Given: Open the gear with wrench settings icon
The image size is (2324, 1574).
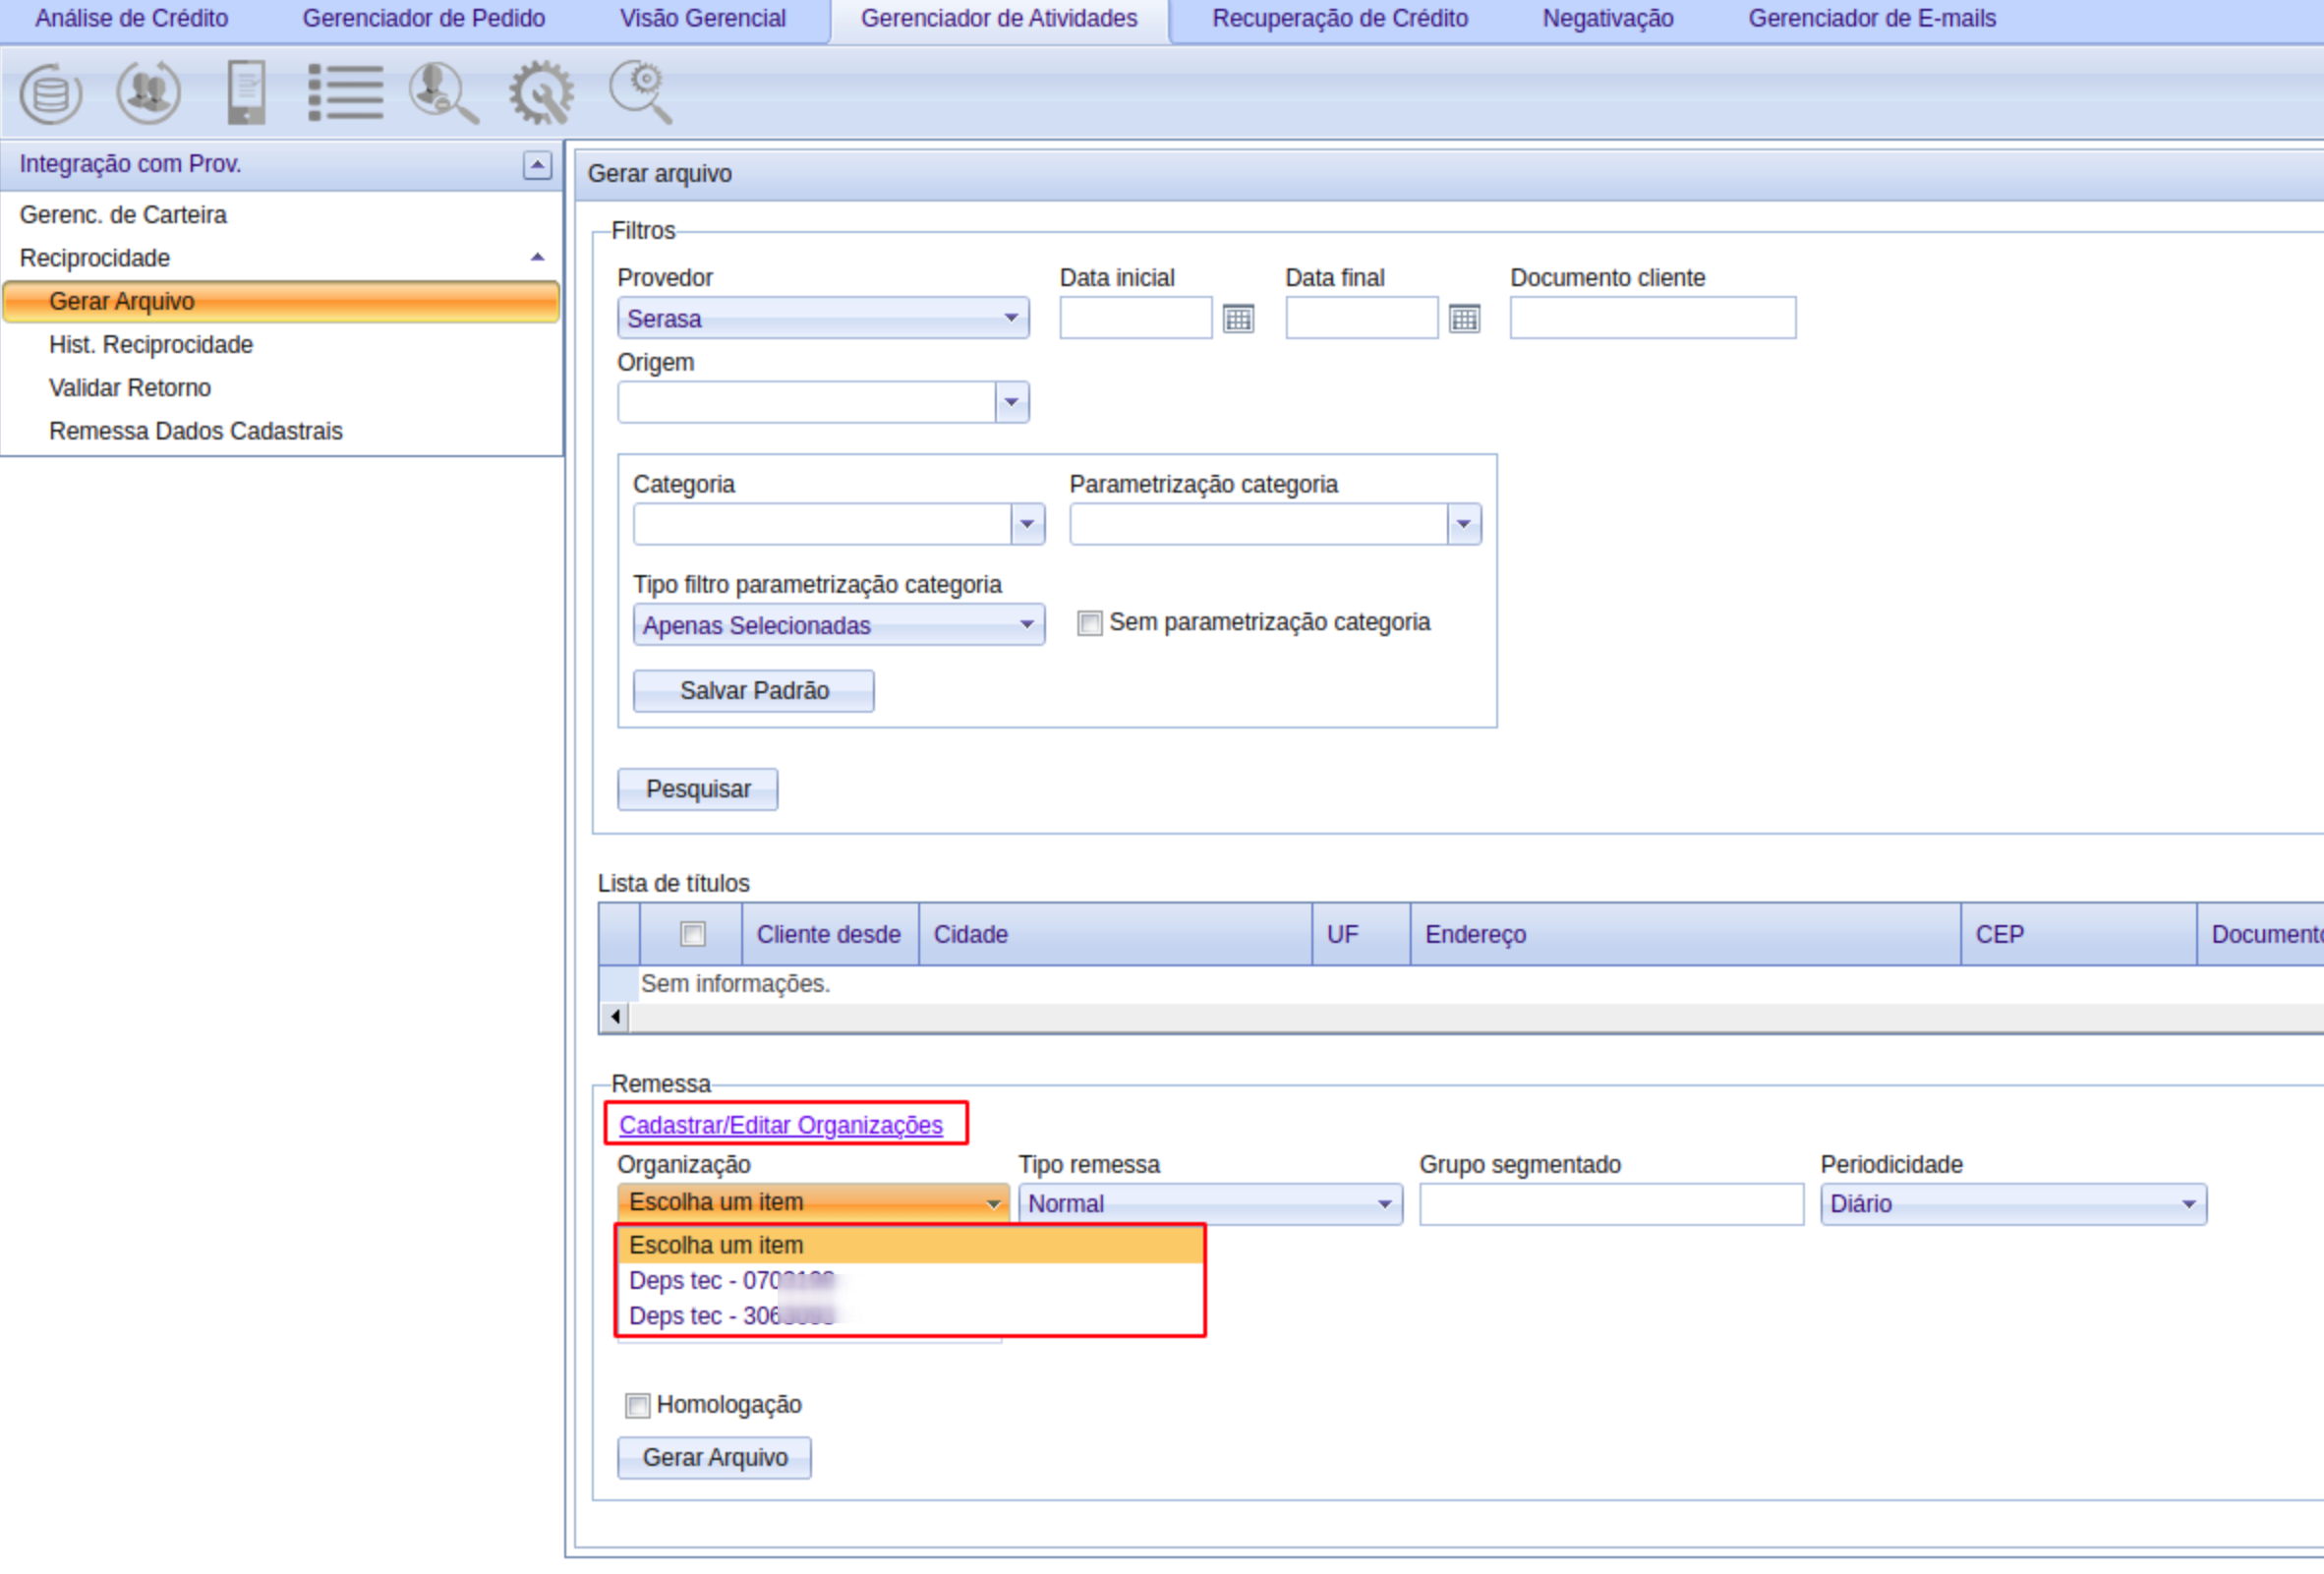Looking at the screenshot, I should [x=541, y=93].
